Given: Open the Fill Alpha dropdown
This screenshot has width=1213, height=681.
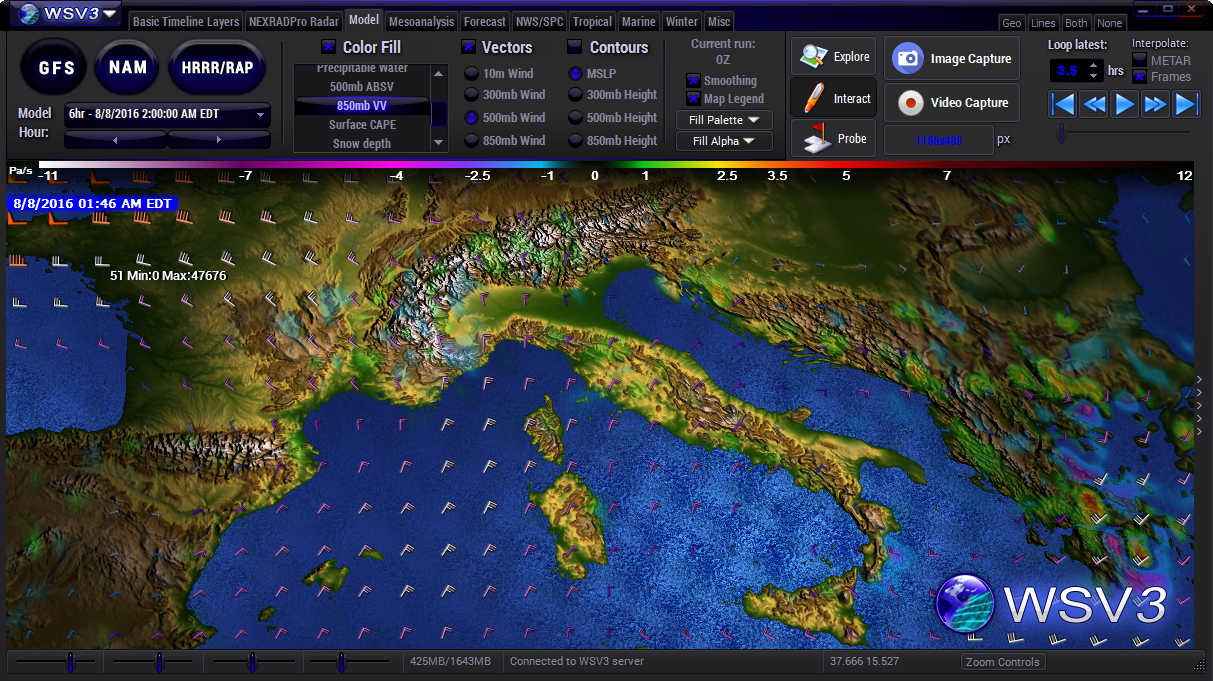Looking at the screenshot, I should tap(724, 141).
